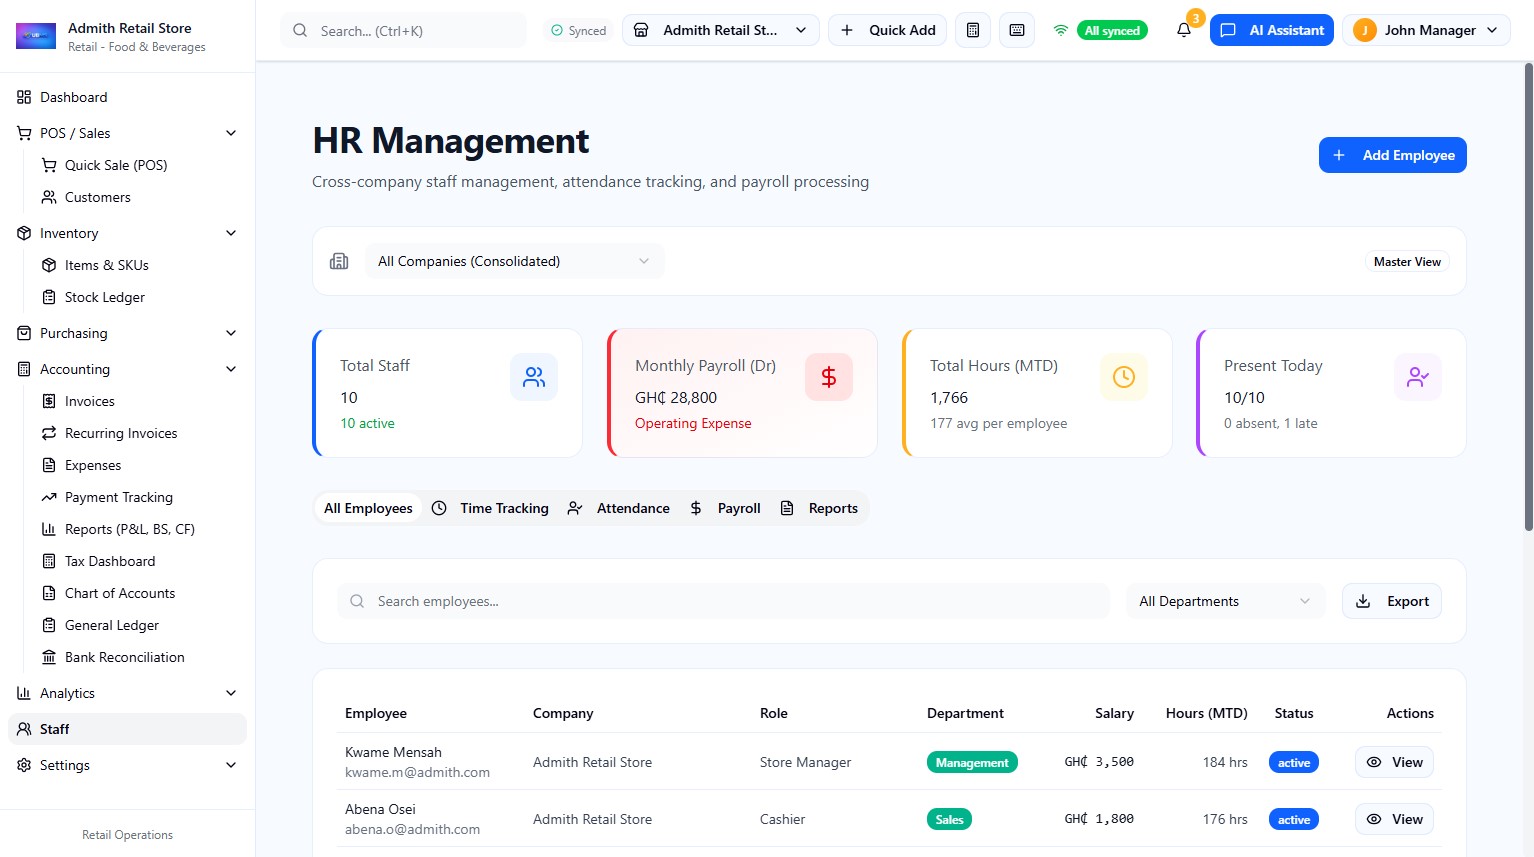The image size is (1534, 857).
Task: Switch to the Payroll tab
Action: point(726,508)
